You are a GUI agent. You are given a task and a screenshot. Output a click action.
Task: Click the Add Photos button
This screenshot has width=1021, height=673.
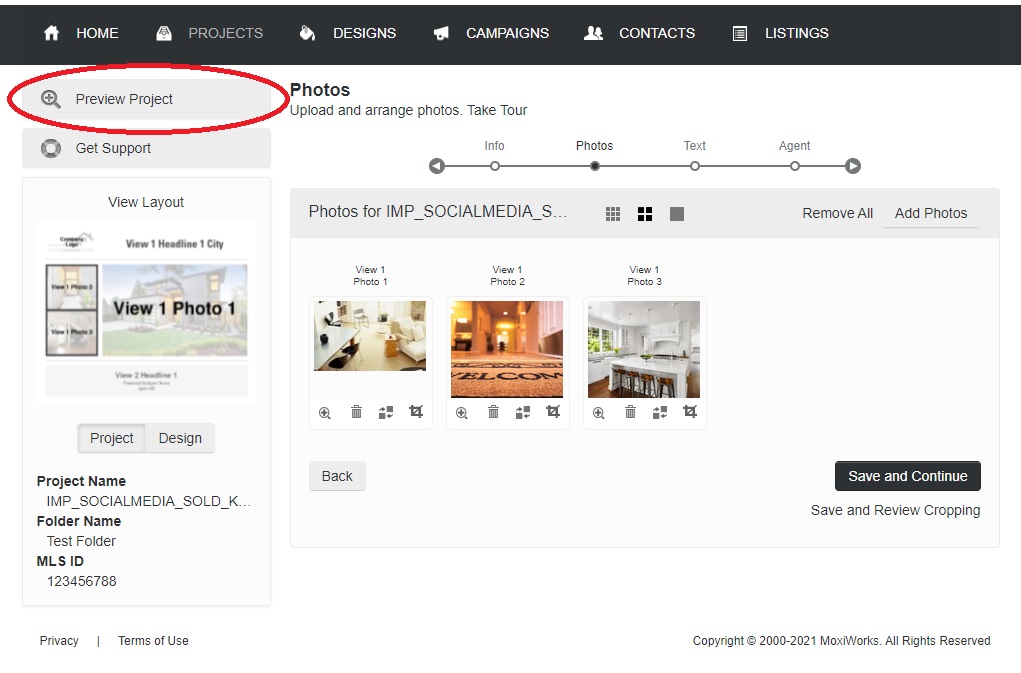click(x=930, y=213)
